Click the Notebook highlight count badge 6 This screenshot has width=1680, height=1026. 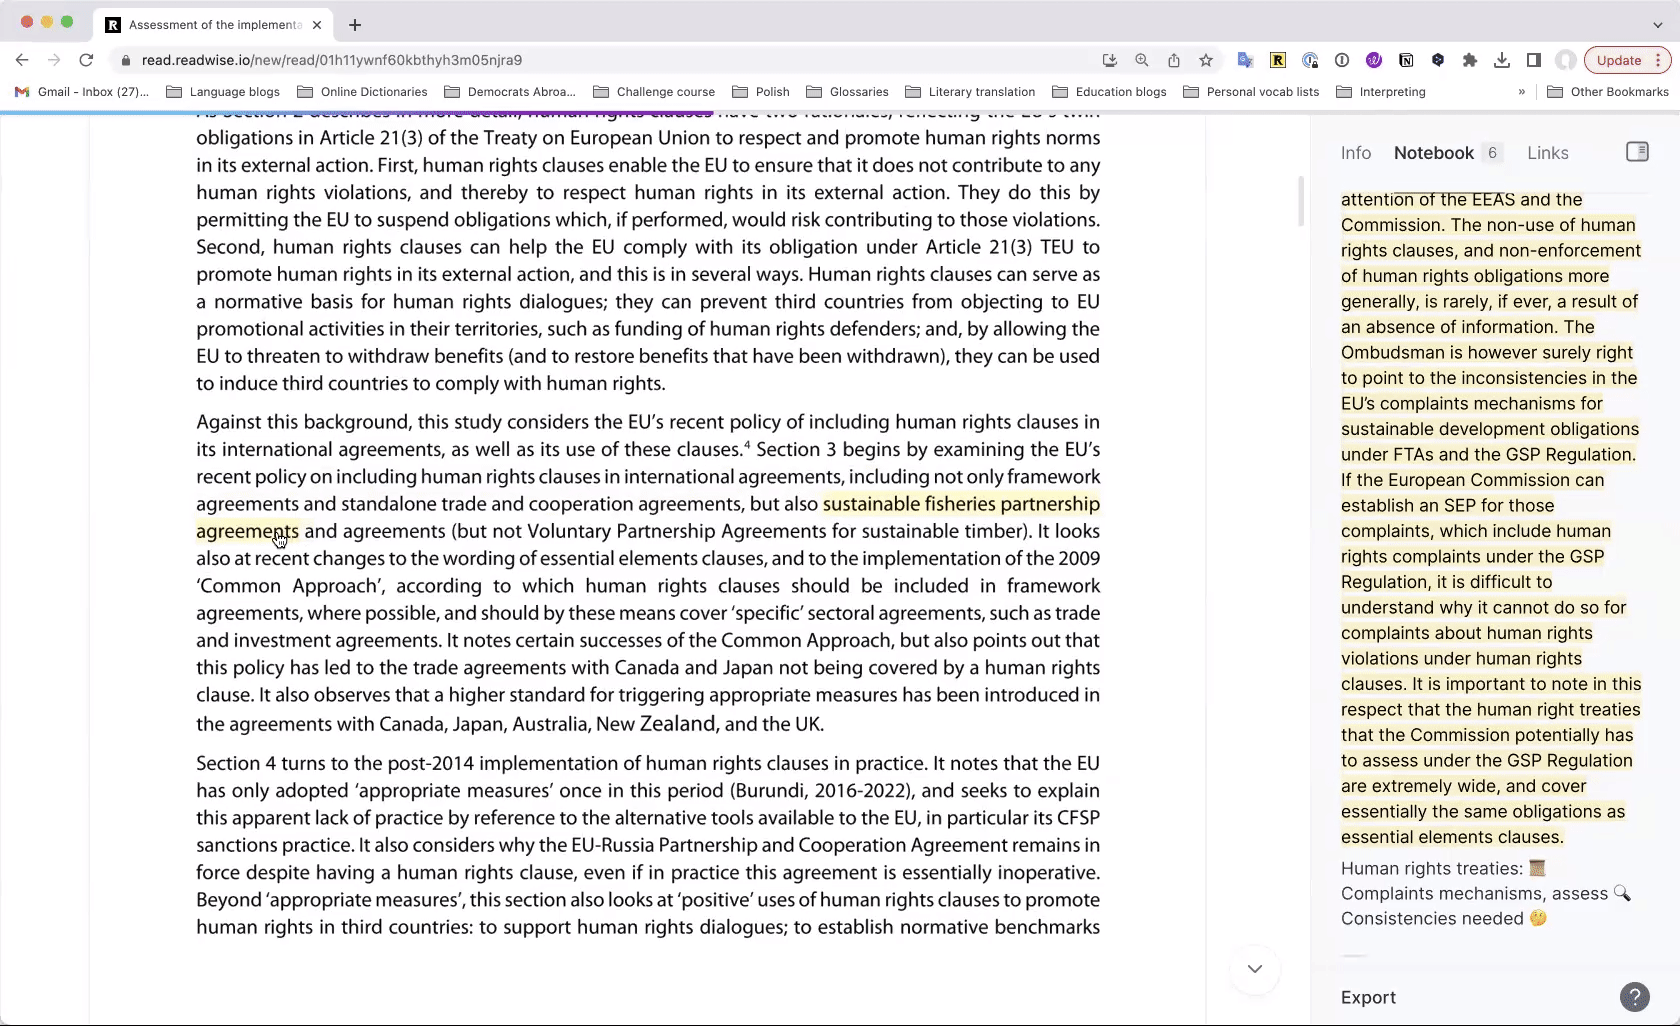coord(1492,153)
